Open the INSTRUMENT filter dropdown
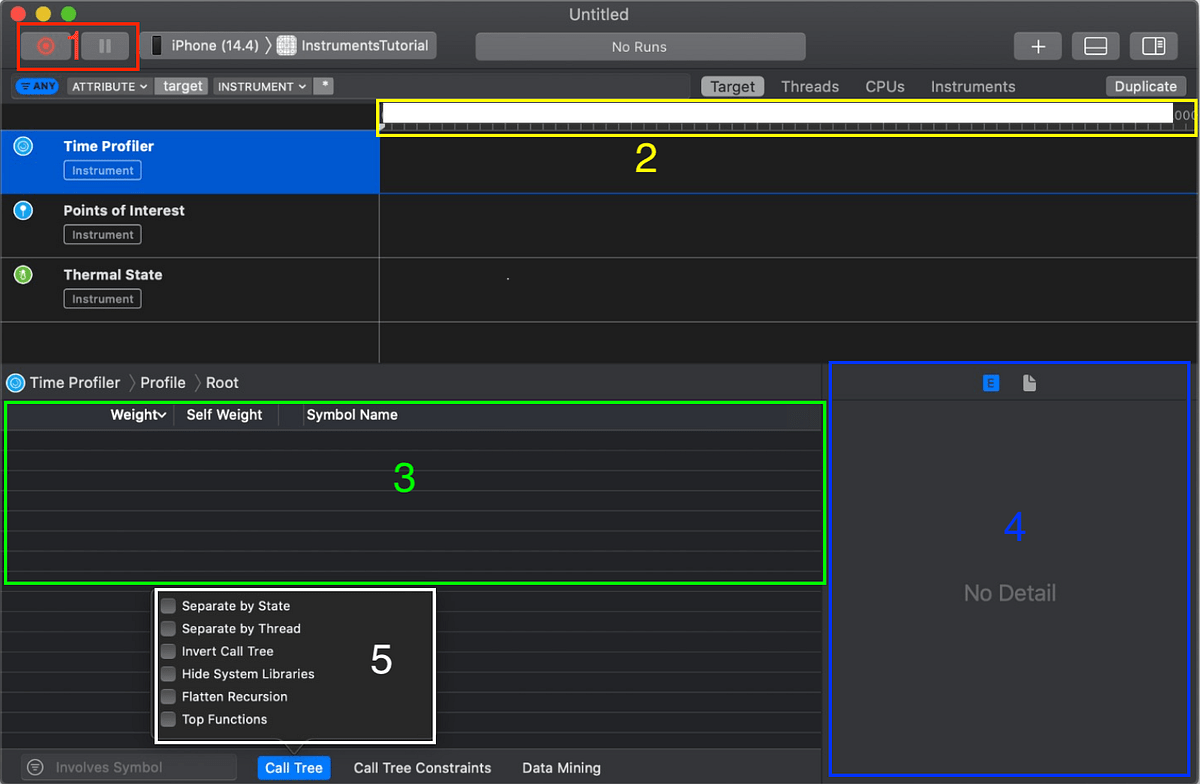 [261, 86]
